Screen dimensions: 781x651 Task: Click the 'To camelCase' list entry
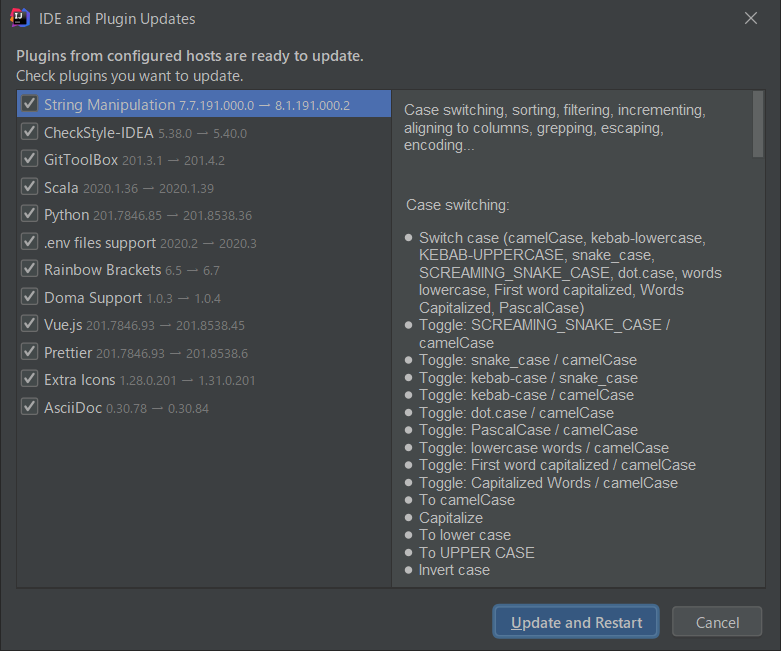pyautogui.click(x=467, y=500)
